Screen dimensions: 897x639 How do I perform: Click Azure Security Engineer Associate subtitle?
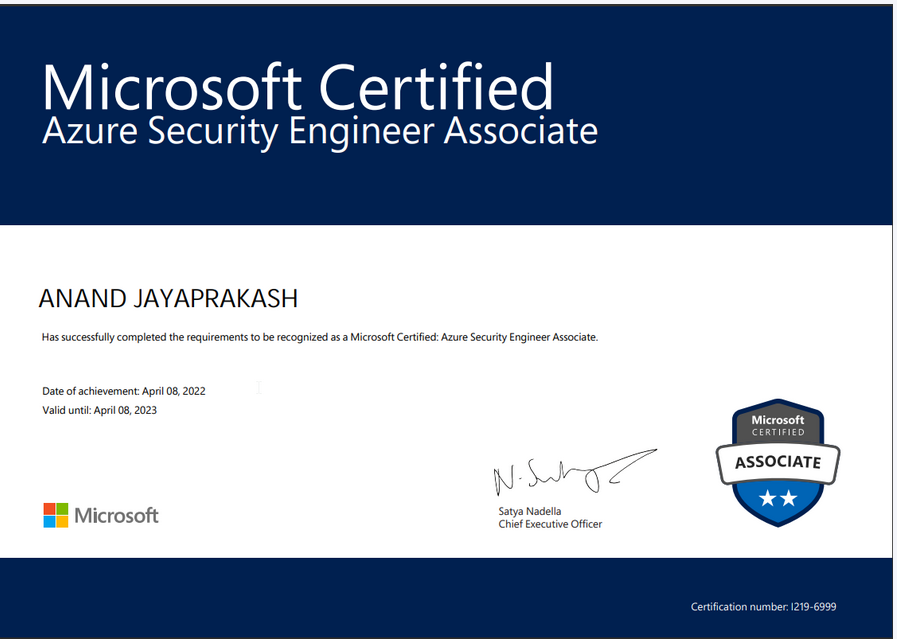320,132
